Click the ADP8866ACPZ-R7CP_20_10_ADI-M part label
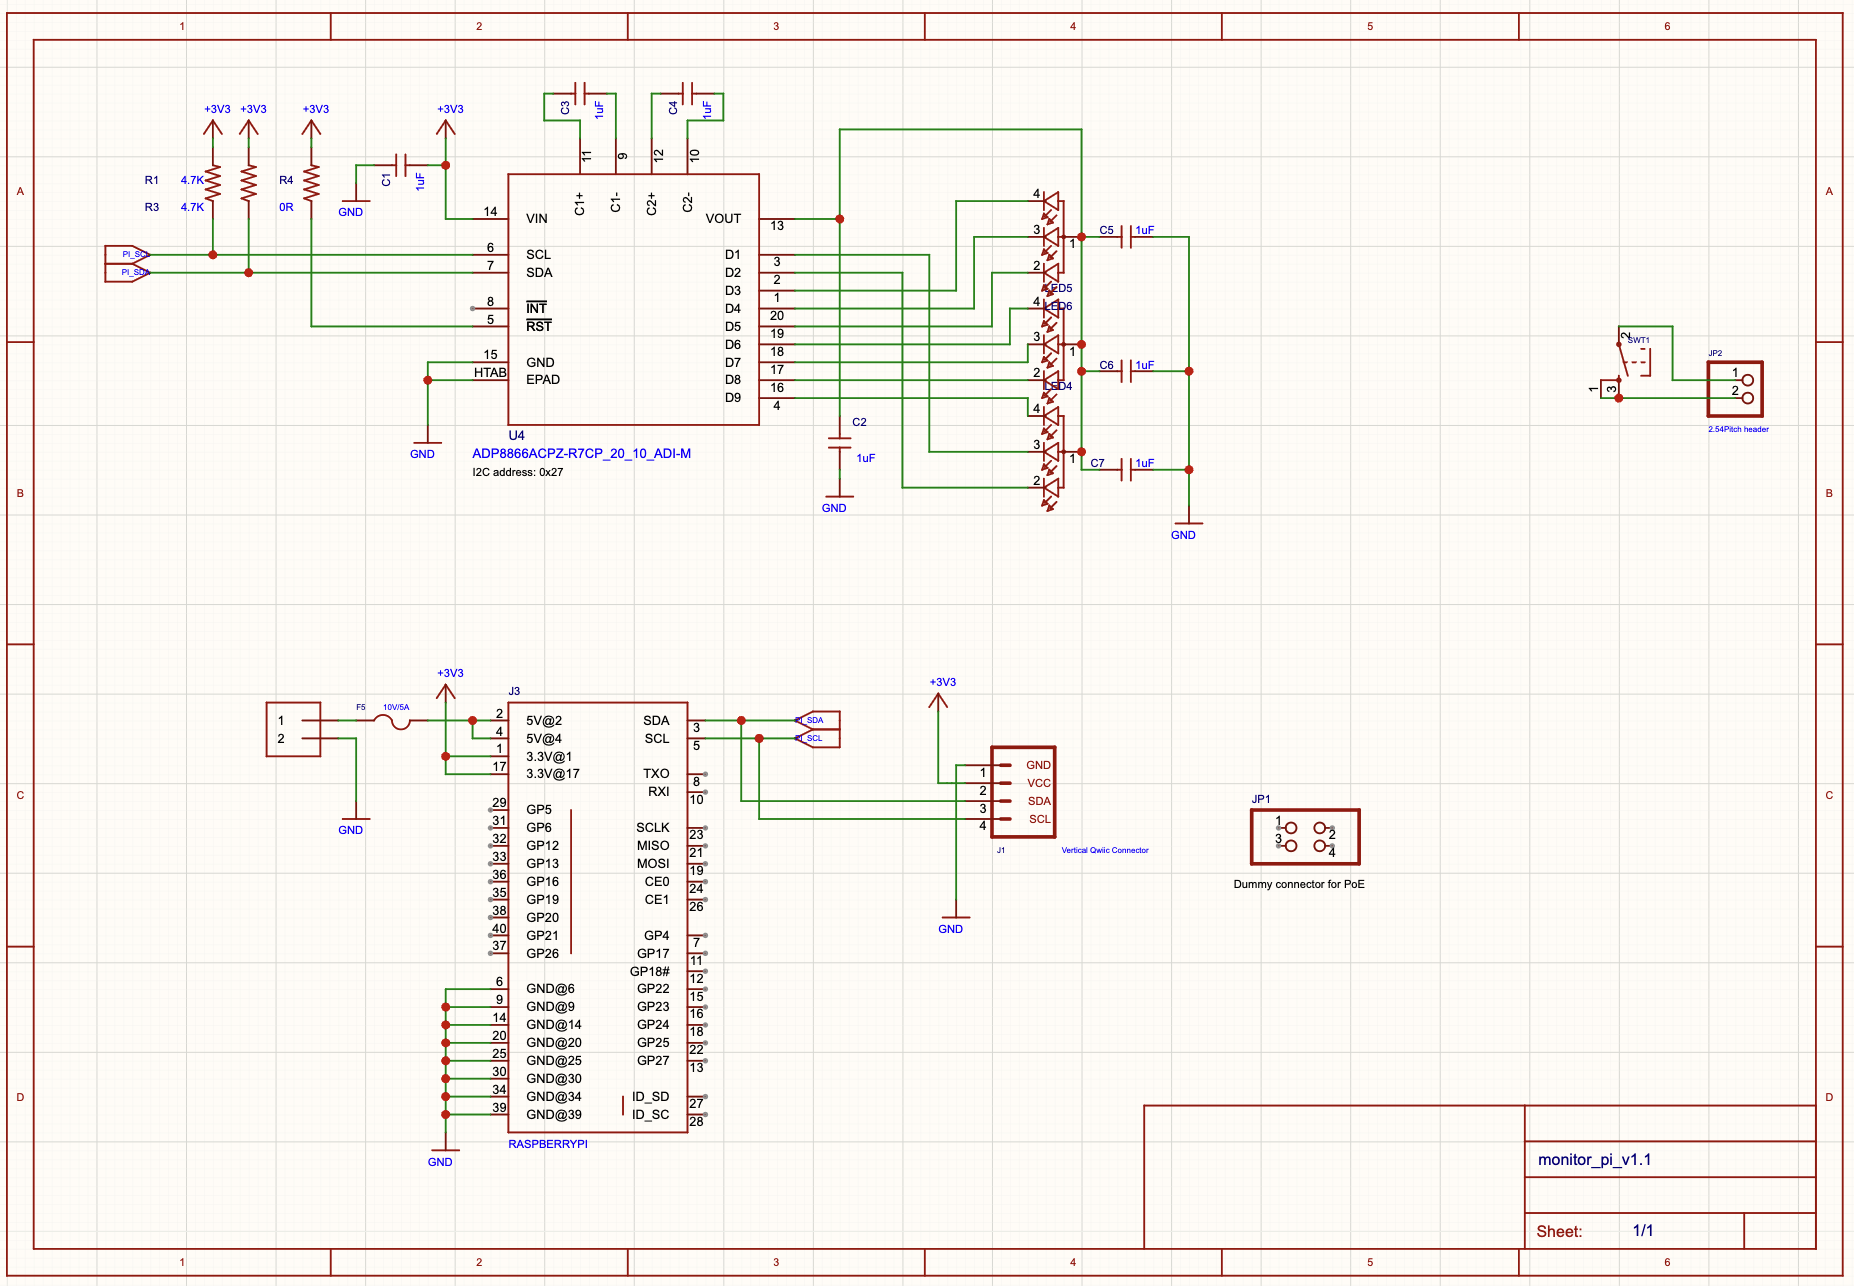The width and height of the screenshot is (1854, 1286). point(581,453)
